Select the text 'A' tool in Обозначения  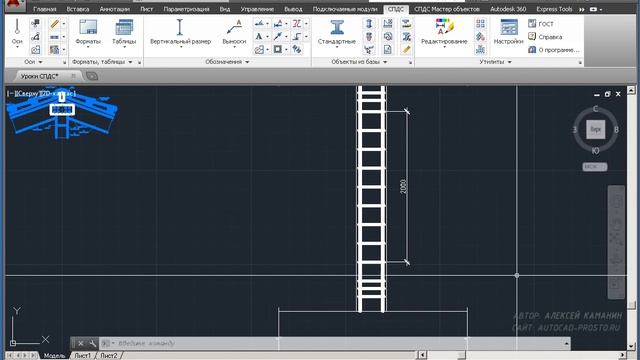point(259,37)
